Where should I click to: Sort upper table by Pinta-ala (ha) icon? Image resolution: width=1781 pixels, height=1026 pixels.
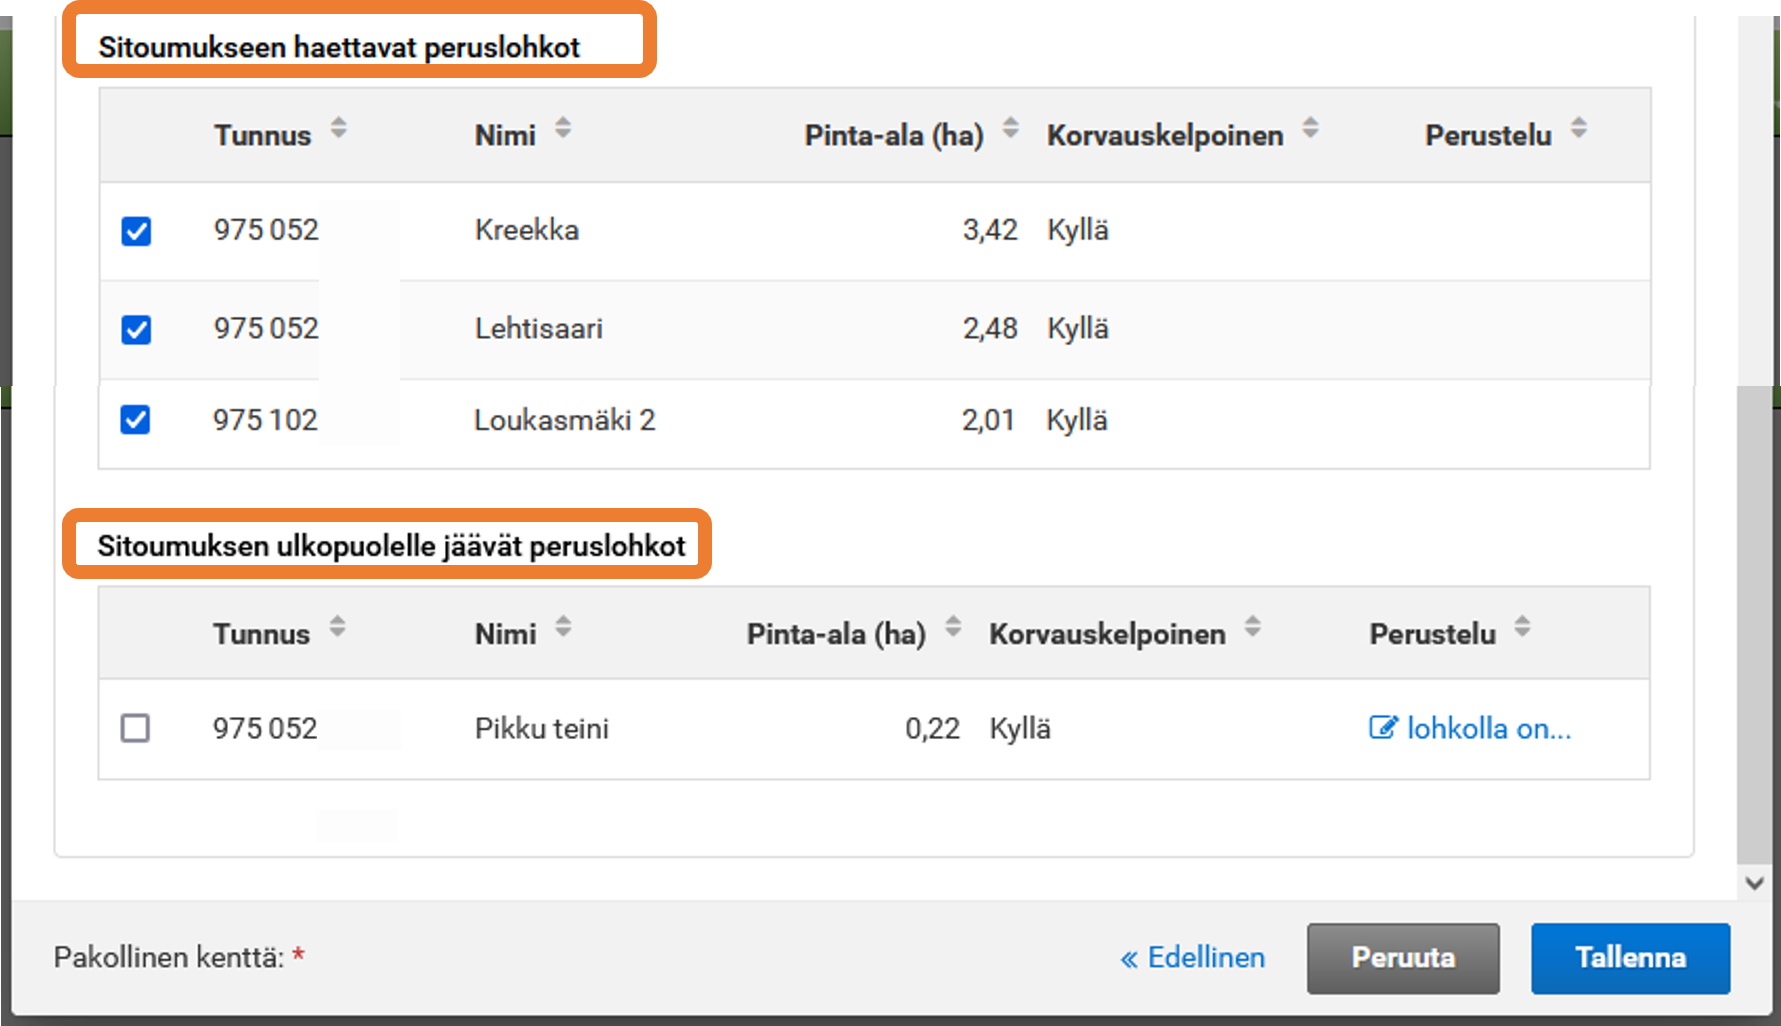(x=1010, y=128)
